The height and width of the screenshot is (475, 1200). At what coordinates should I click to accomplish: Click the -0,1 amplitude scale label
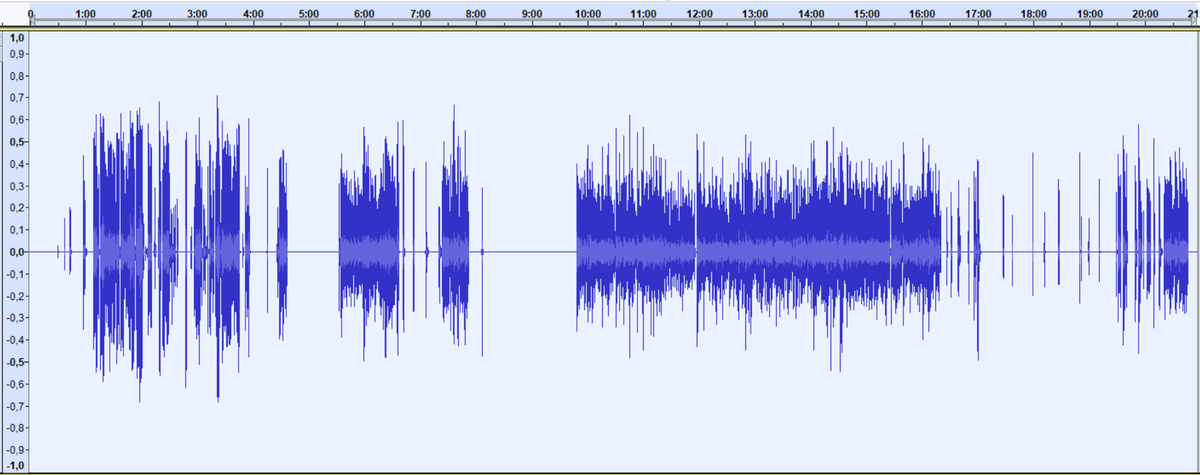pos(15,274)
